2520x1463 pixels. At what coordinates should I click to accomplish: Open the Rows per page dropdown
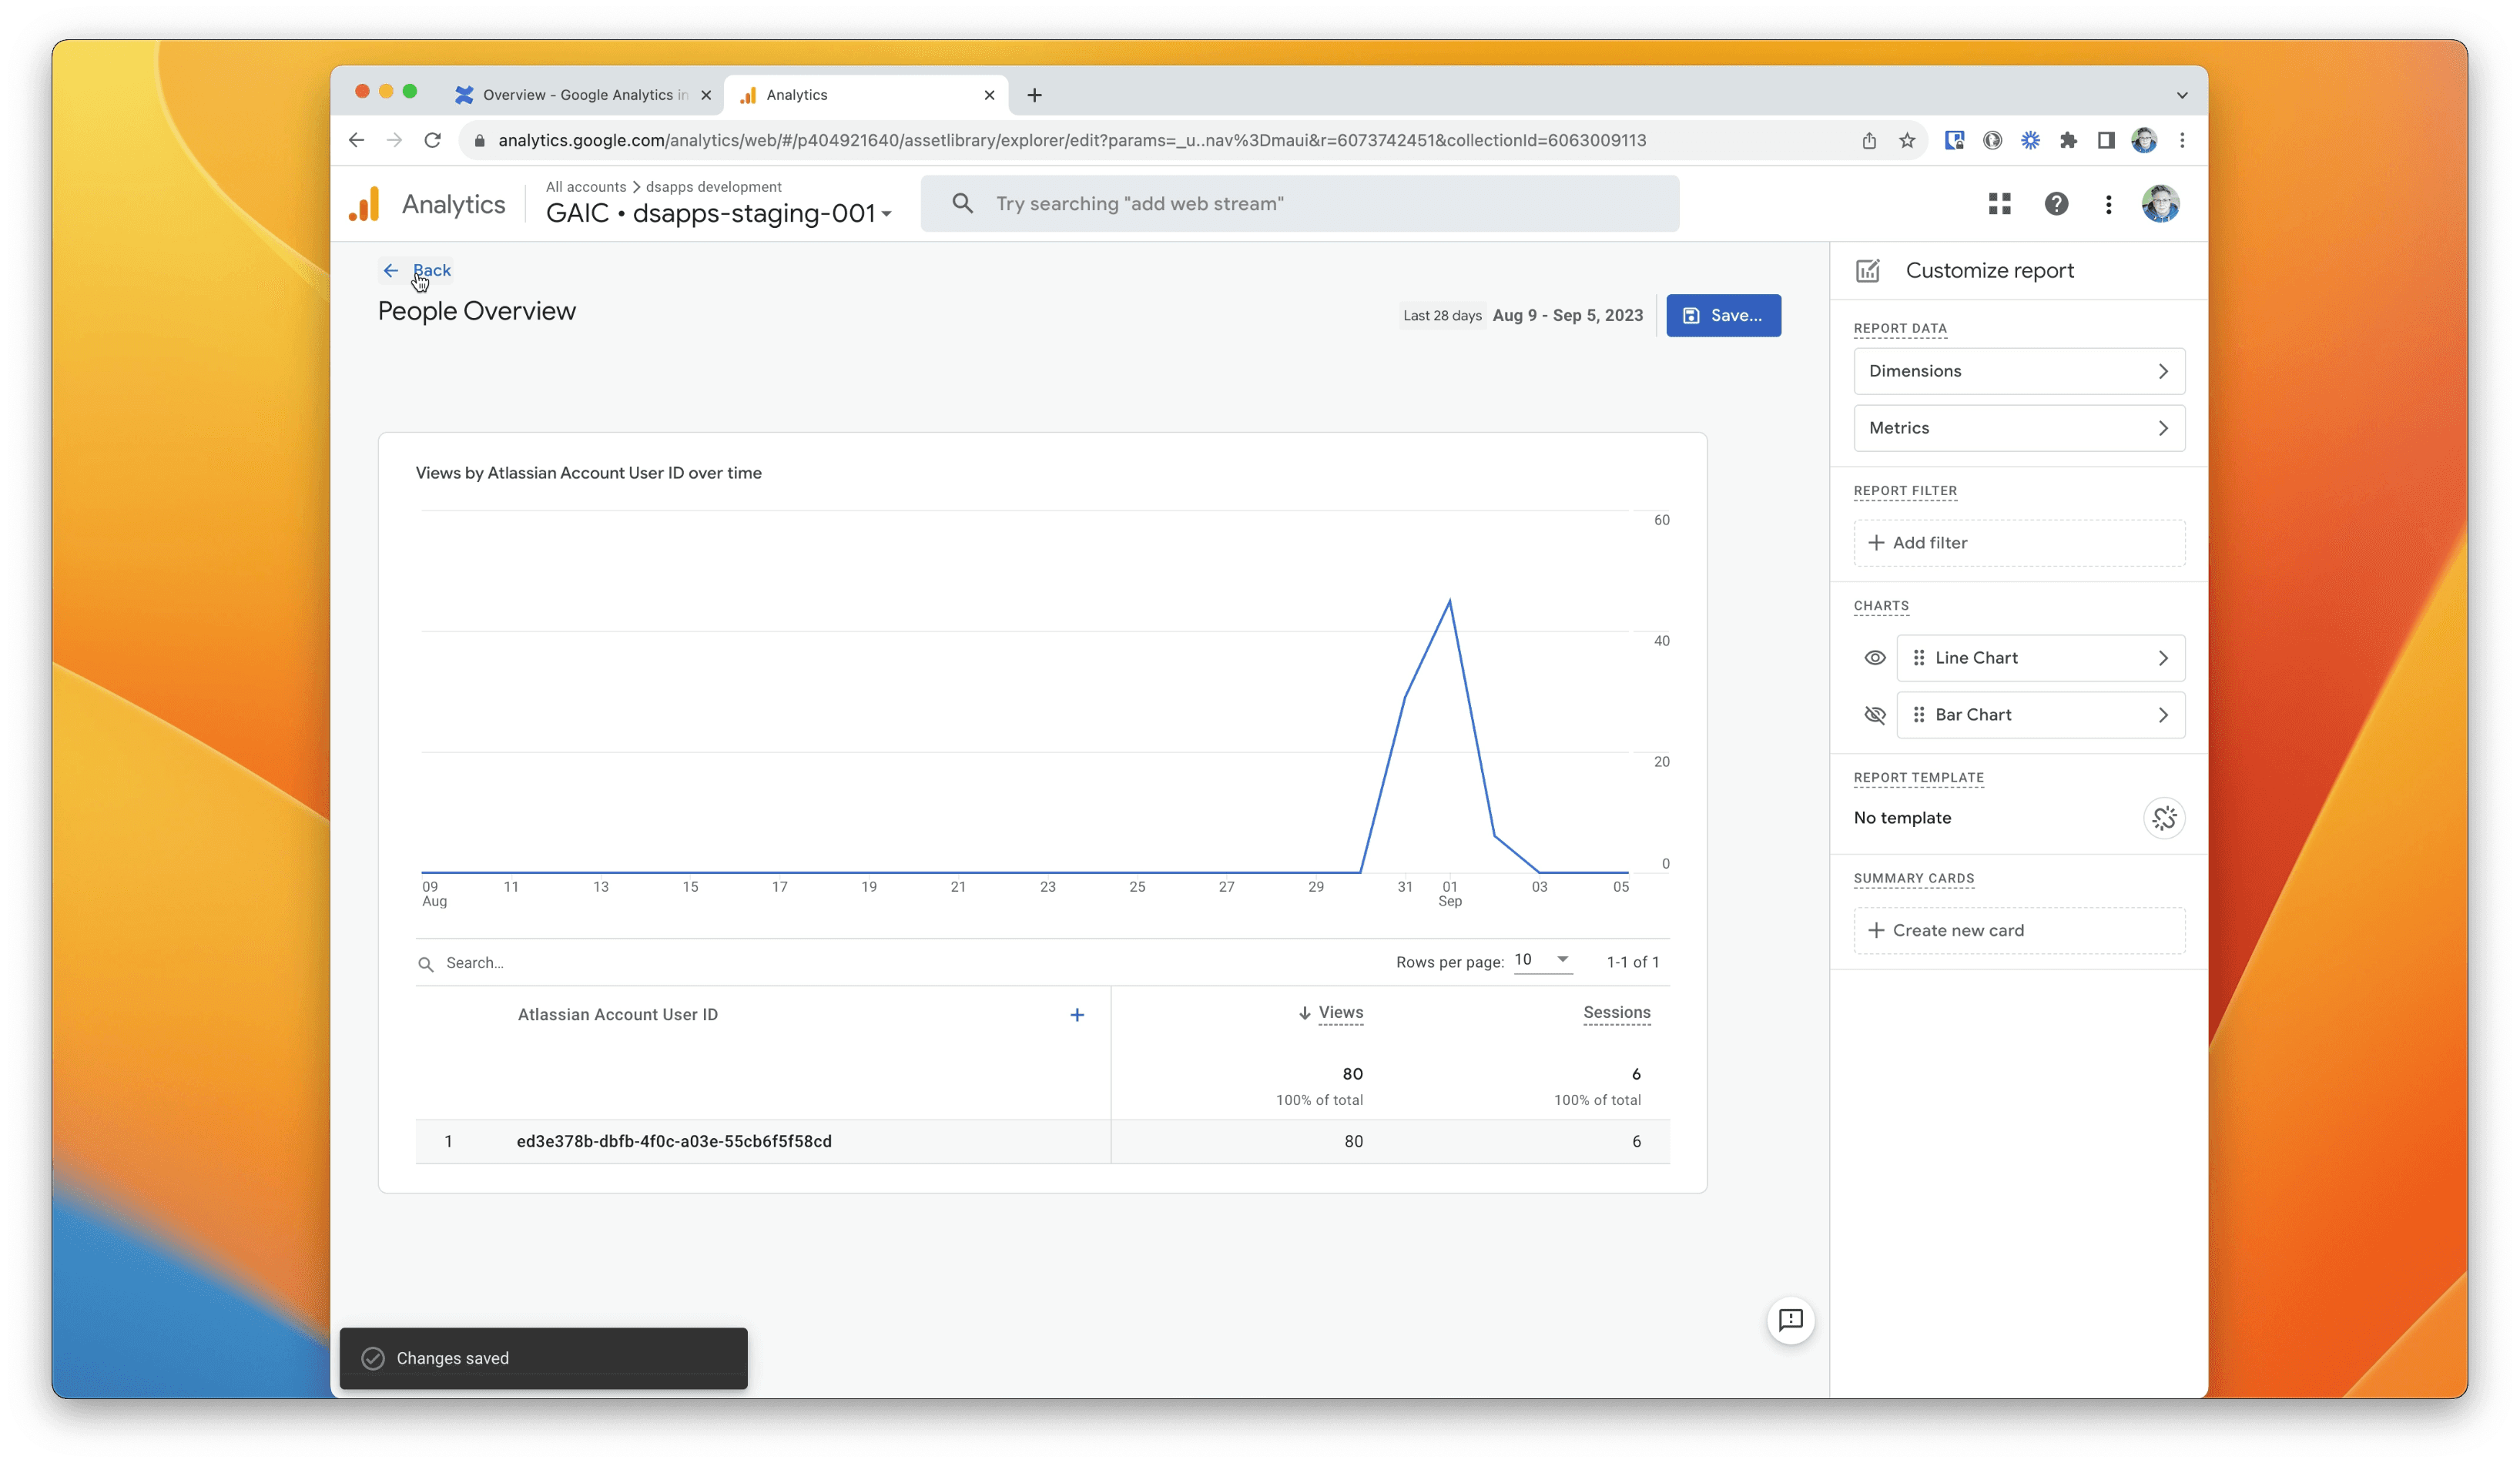[1541, 960]
